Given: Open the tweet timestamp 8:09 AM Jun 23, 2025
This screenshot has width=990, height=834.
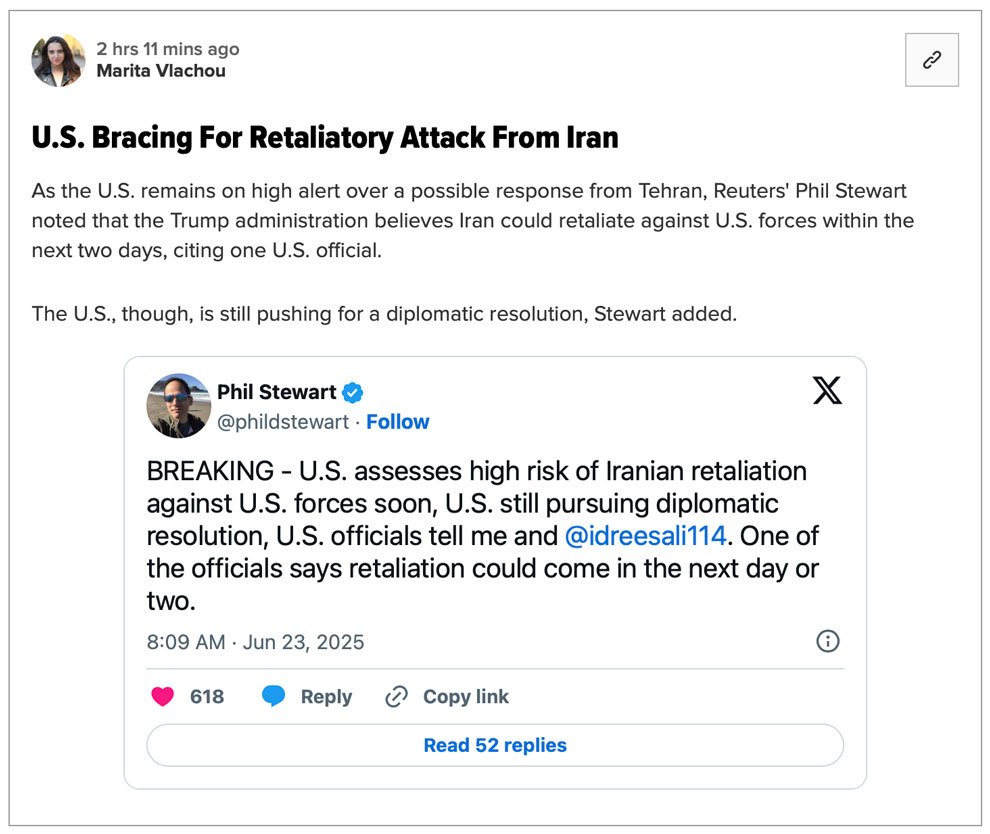Looking at the screenshot, I should click(255, 642).
